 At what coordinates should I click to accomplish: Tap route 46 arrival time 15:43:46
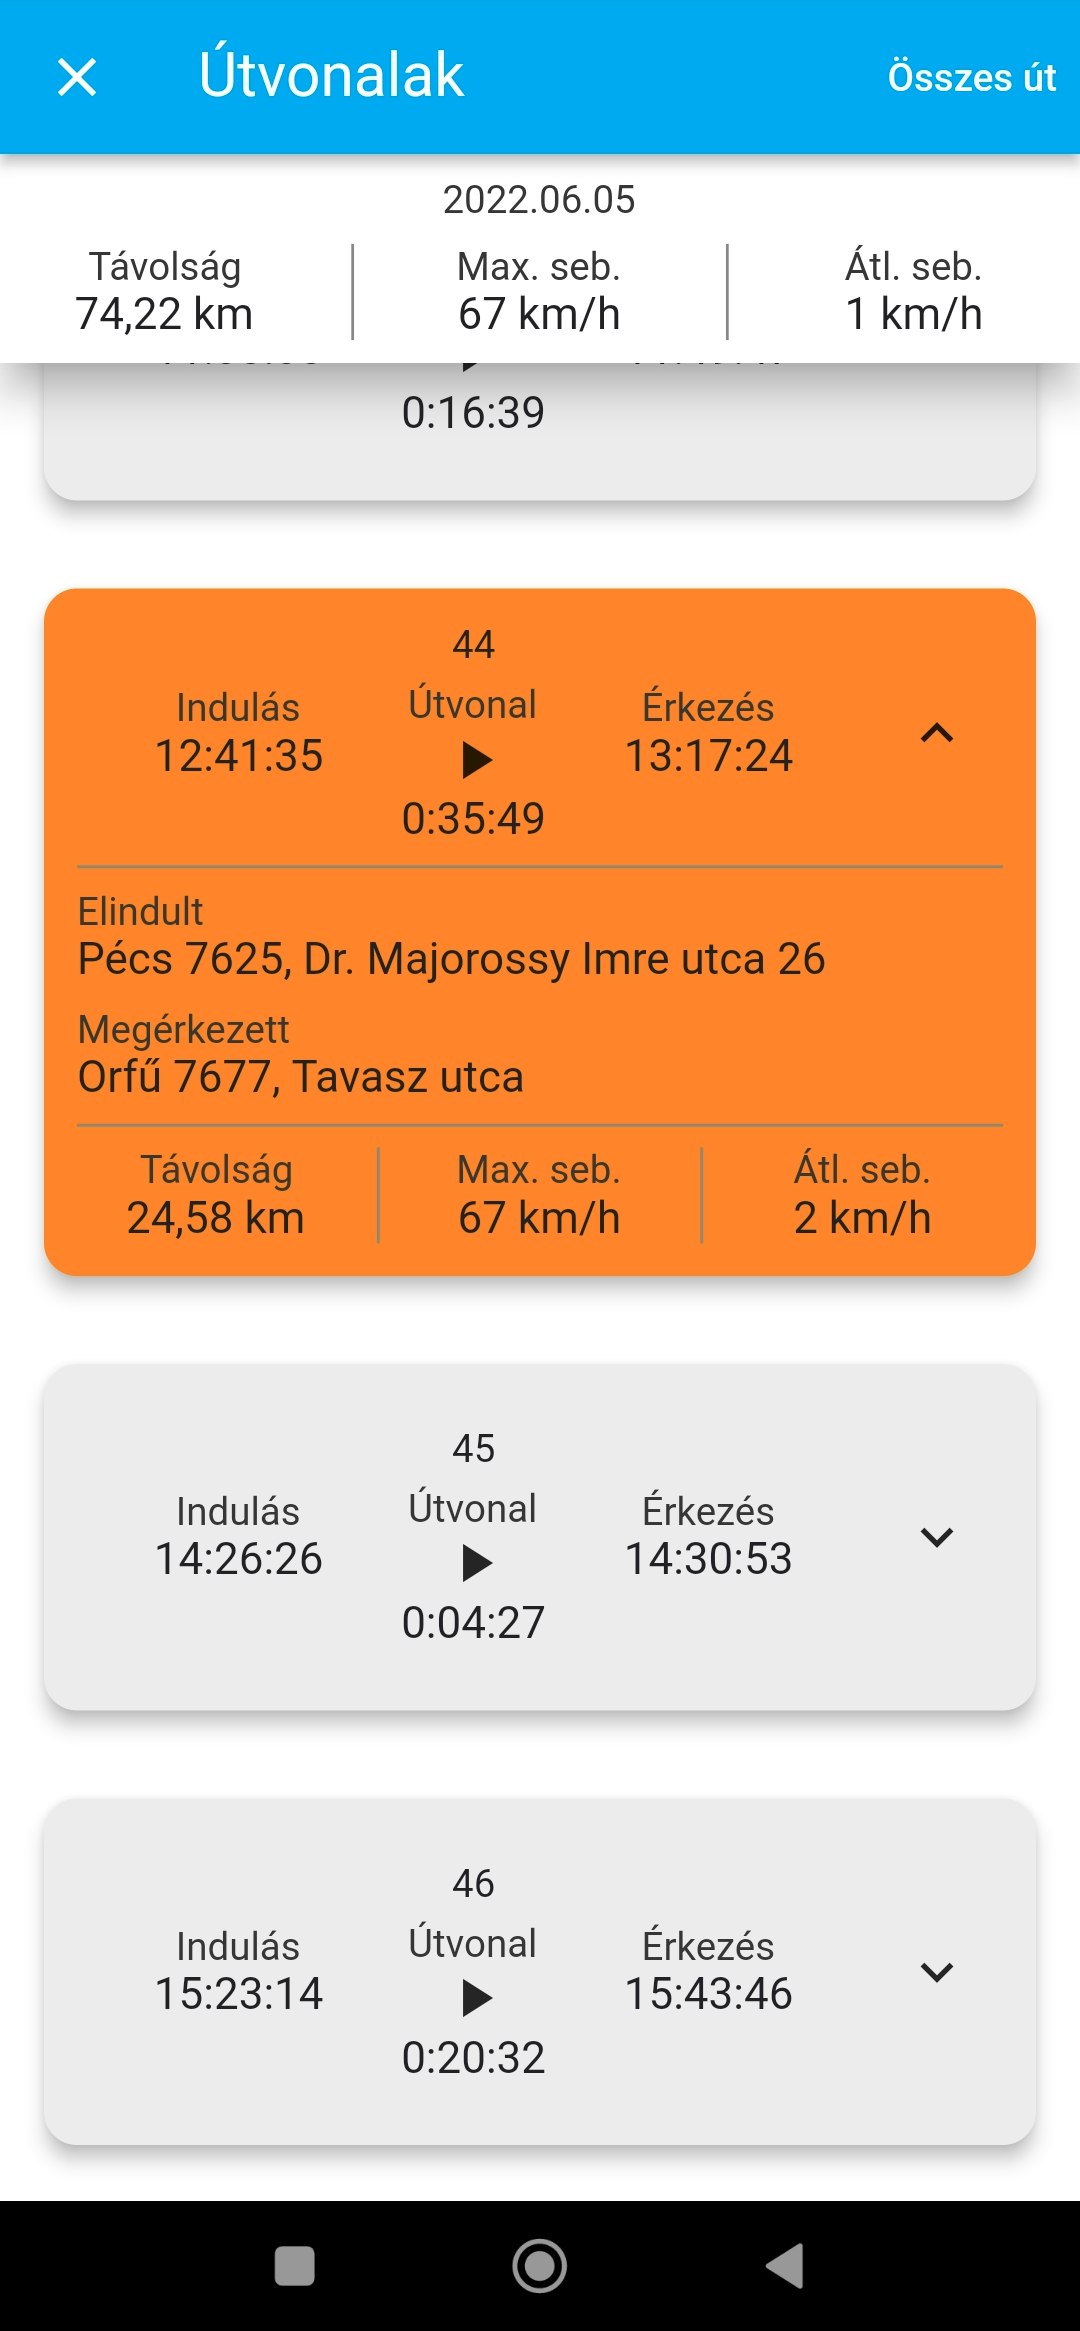click(708, 1994)
